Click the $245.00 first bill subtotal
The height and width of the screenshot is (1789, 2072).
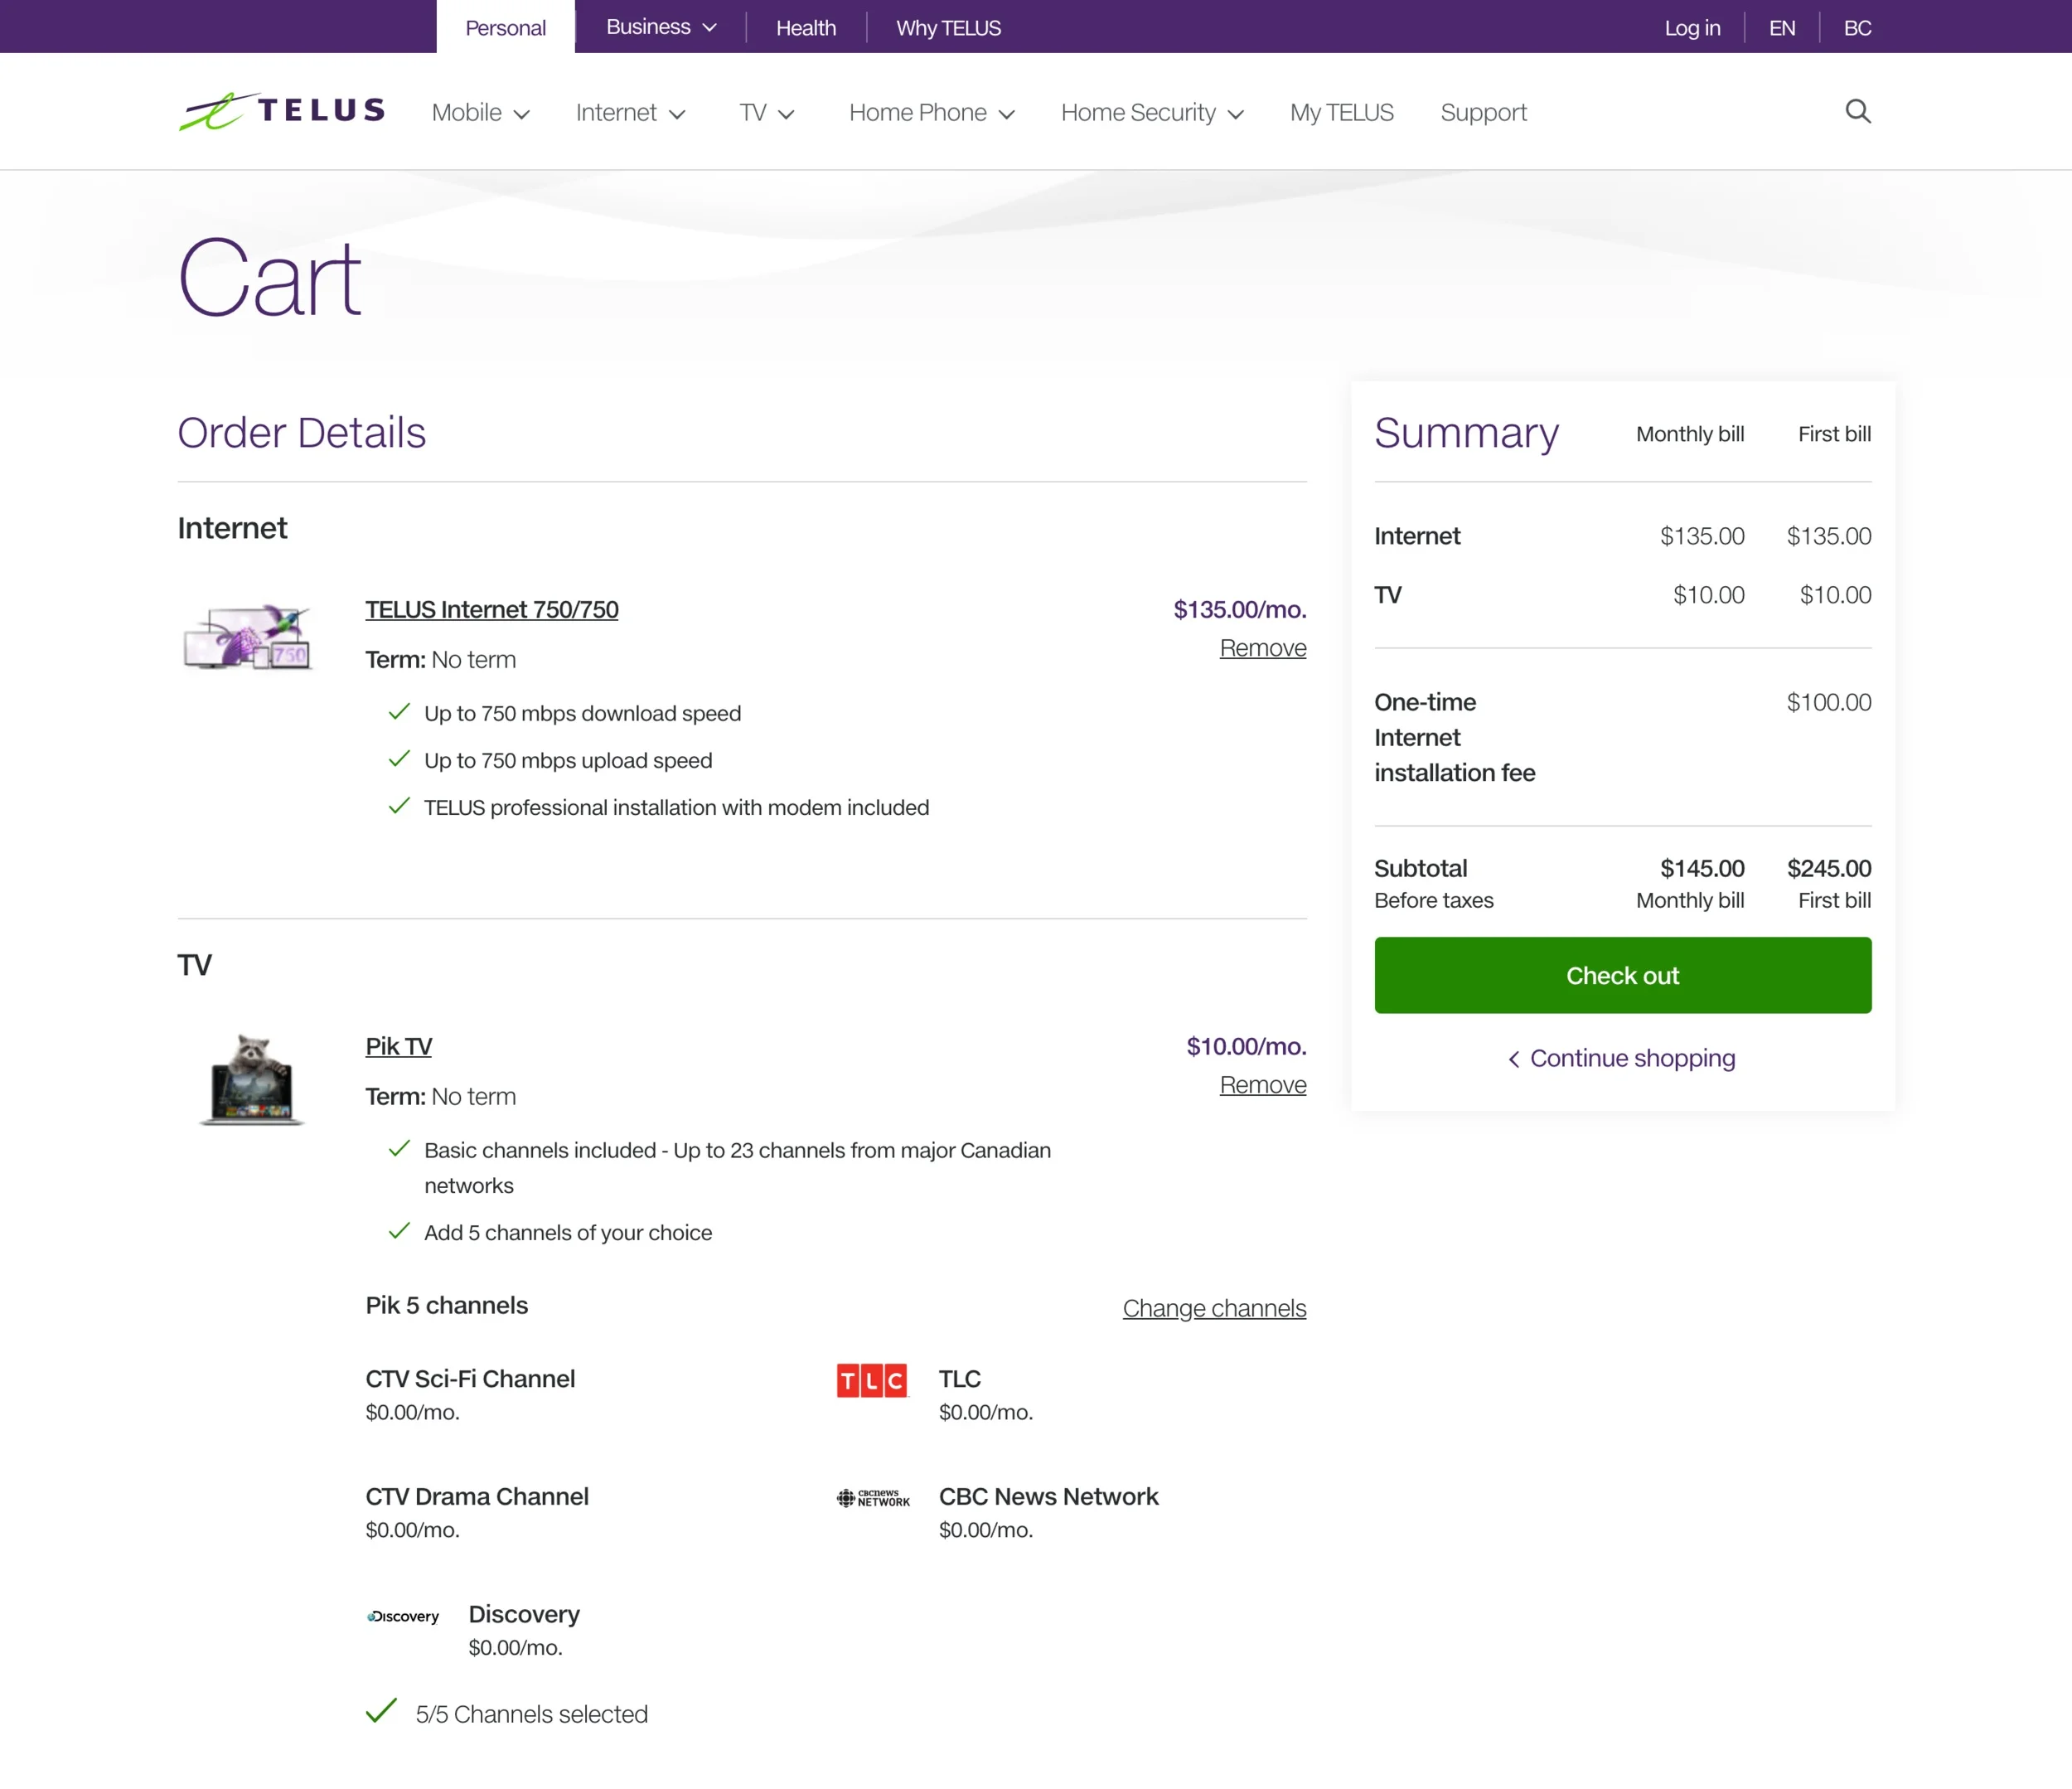pos(1828,868)
